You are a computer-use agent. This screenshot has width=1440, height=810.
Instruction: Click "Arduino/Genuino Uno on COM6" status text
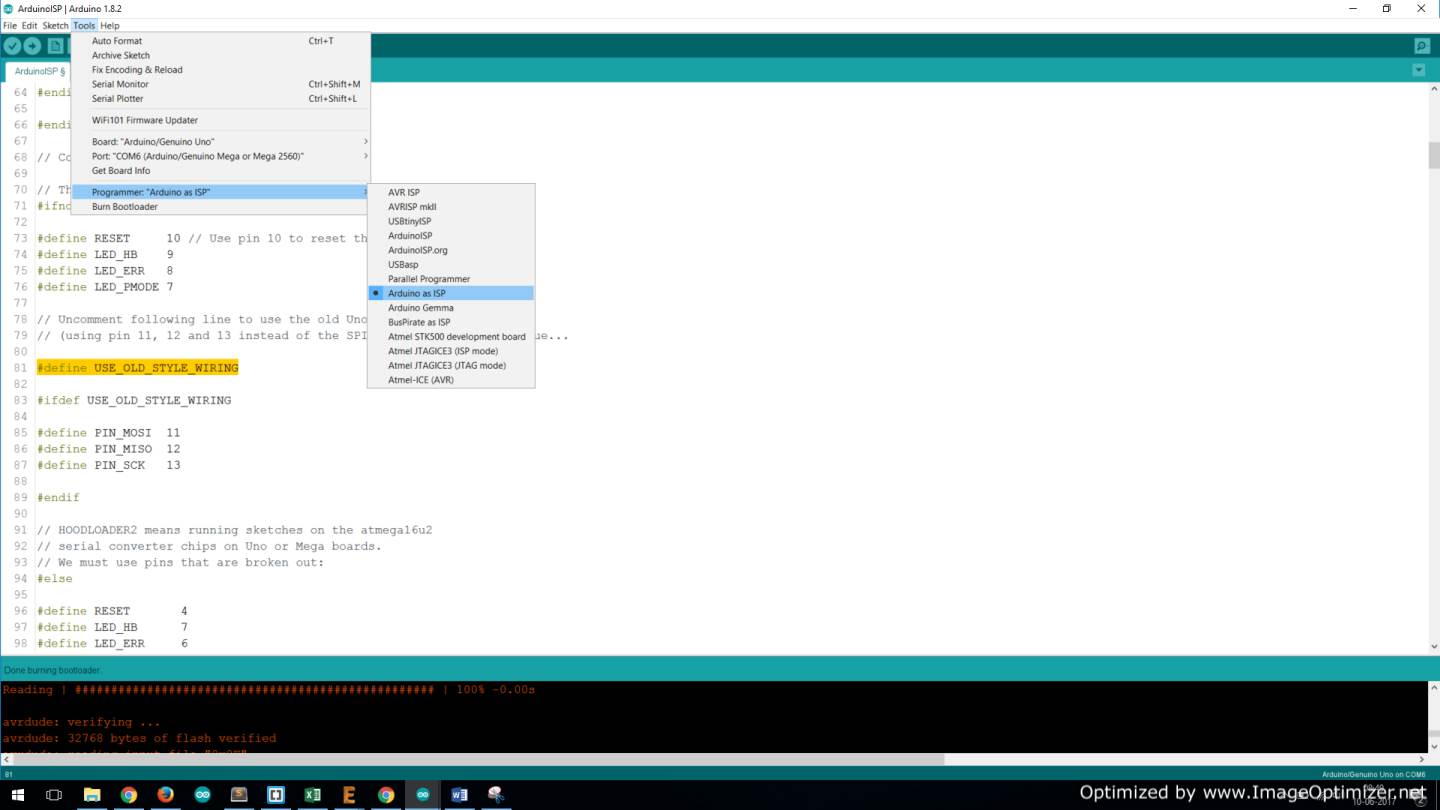click(1373, 775)
